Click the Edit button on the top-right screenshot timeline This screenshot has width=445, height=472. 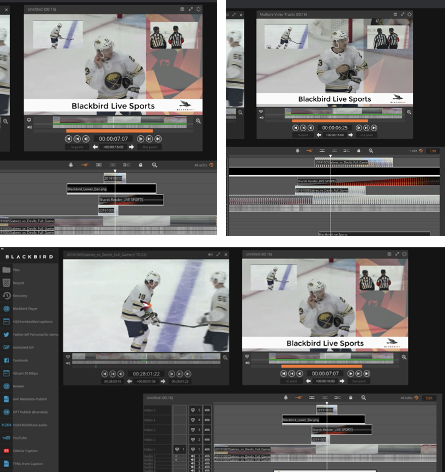pos(433,151)
